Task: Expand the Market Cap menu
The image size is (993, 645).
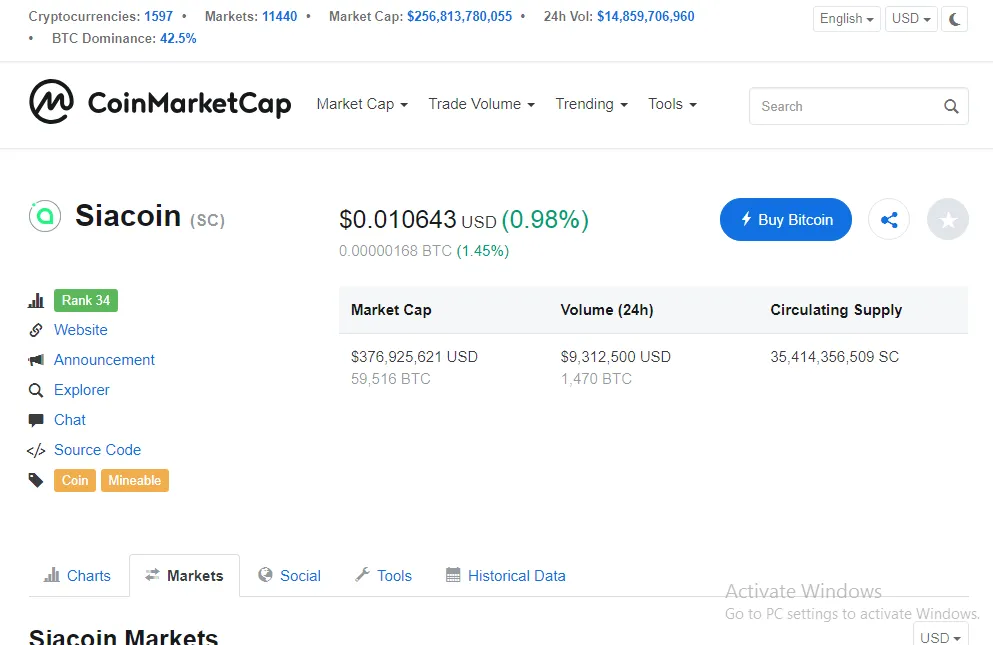Action: point(362,104)
